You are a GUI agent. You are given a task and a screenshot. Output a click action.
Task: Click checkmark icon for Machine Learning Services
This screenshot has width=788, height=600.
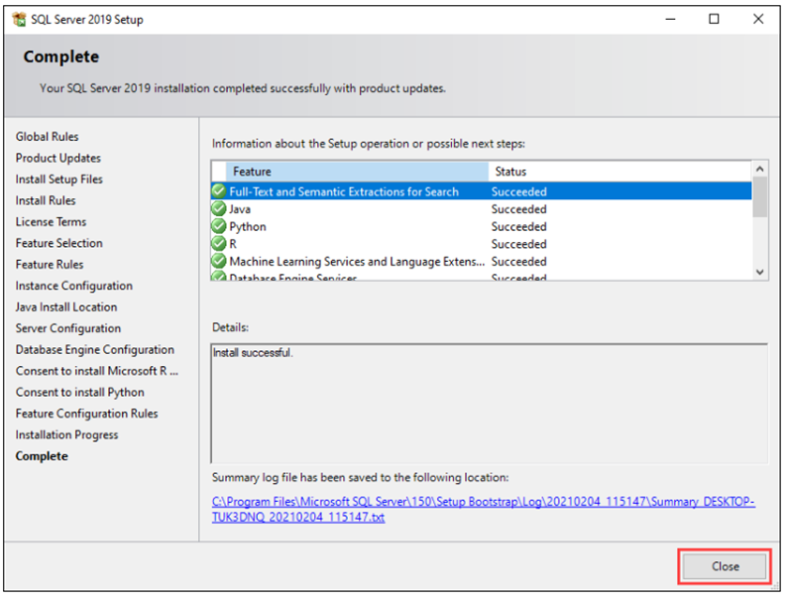219,262
